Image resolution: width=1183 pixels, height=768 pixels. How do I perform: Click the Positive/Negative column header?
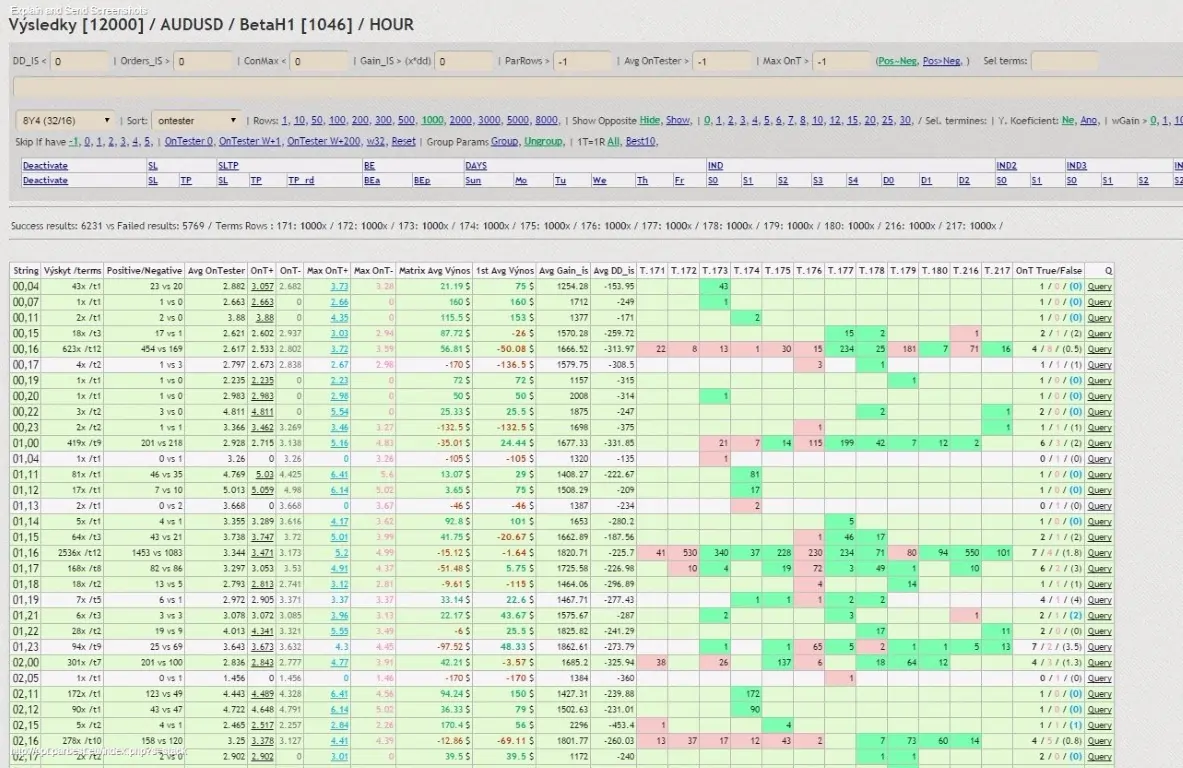[144, 271]
